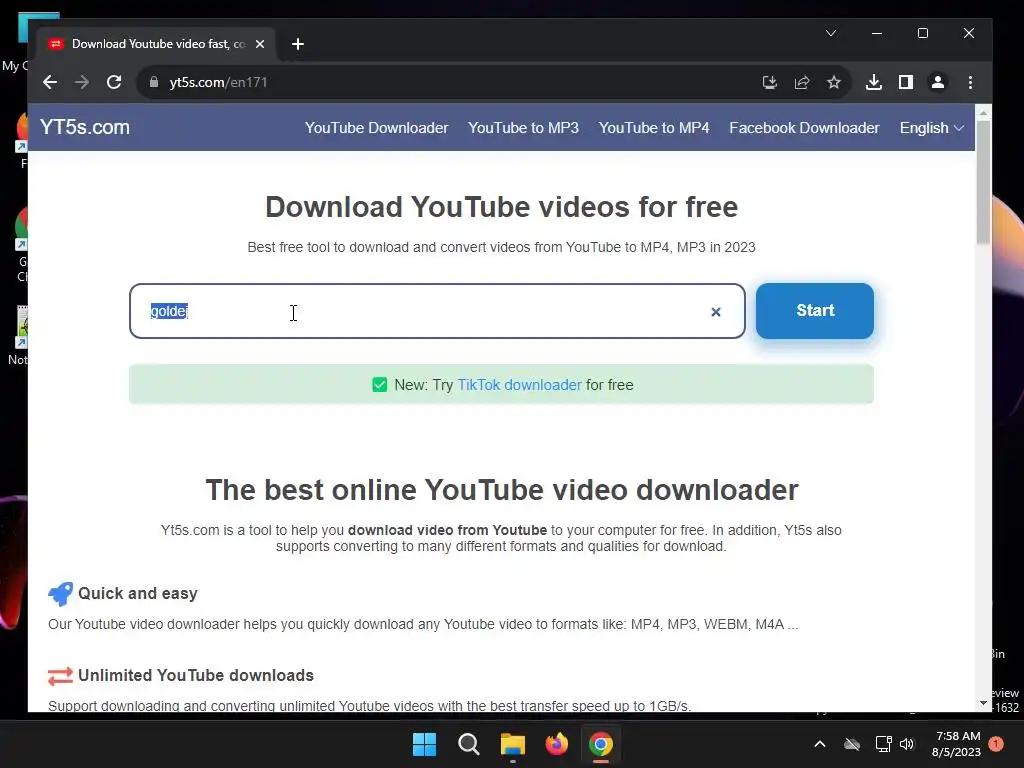Bookmark this tab with the star
The width and height of the screenshot is (1024, 768).
tap(834, 82)
